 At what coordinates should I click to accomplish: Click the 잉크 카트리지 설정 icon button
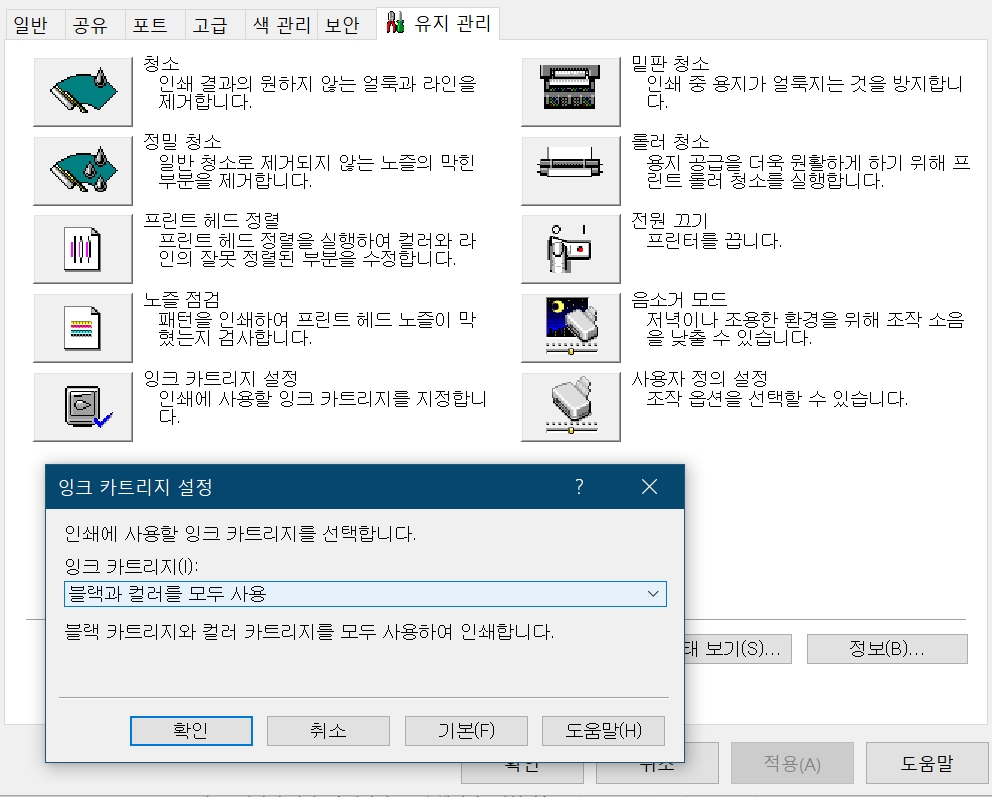83,407
